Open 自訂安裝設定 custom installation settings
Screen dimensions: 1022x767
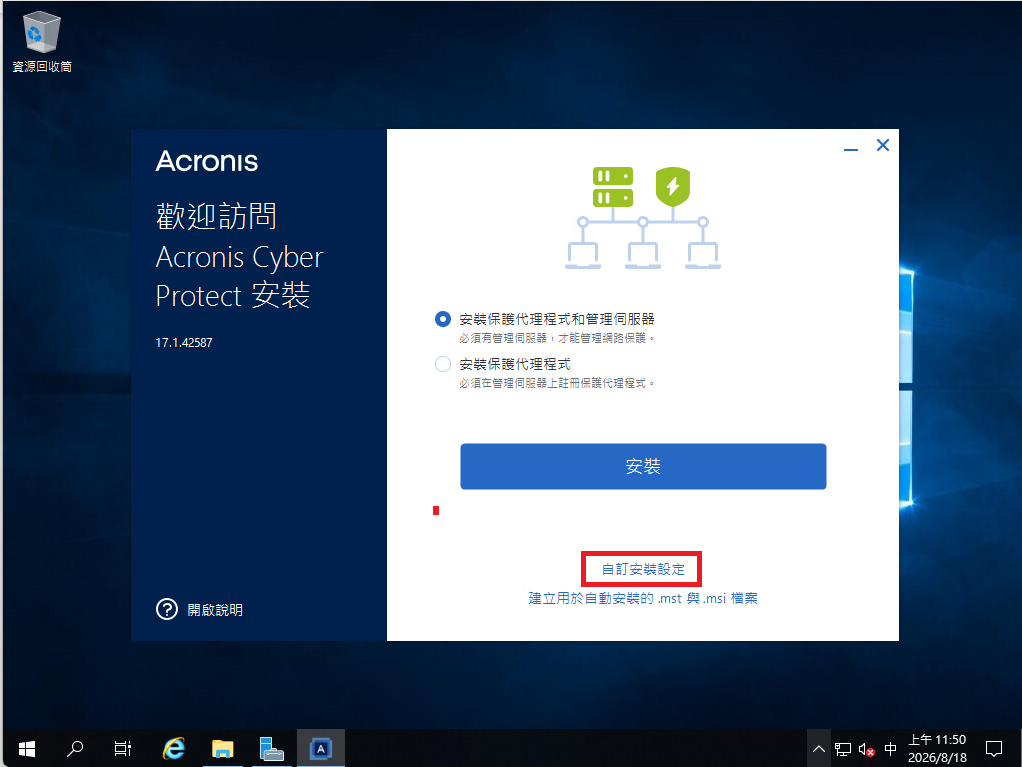[643, 570]
